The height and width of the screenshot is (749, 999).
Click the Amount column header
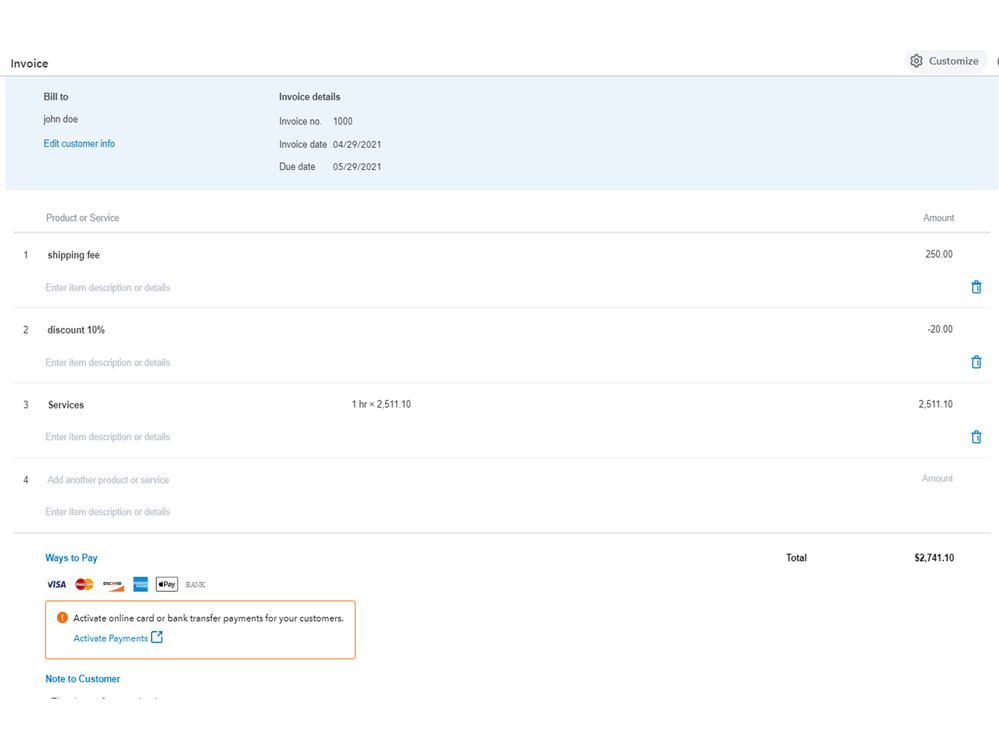938,218
